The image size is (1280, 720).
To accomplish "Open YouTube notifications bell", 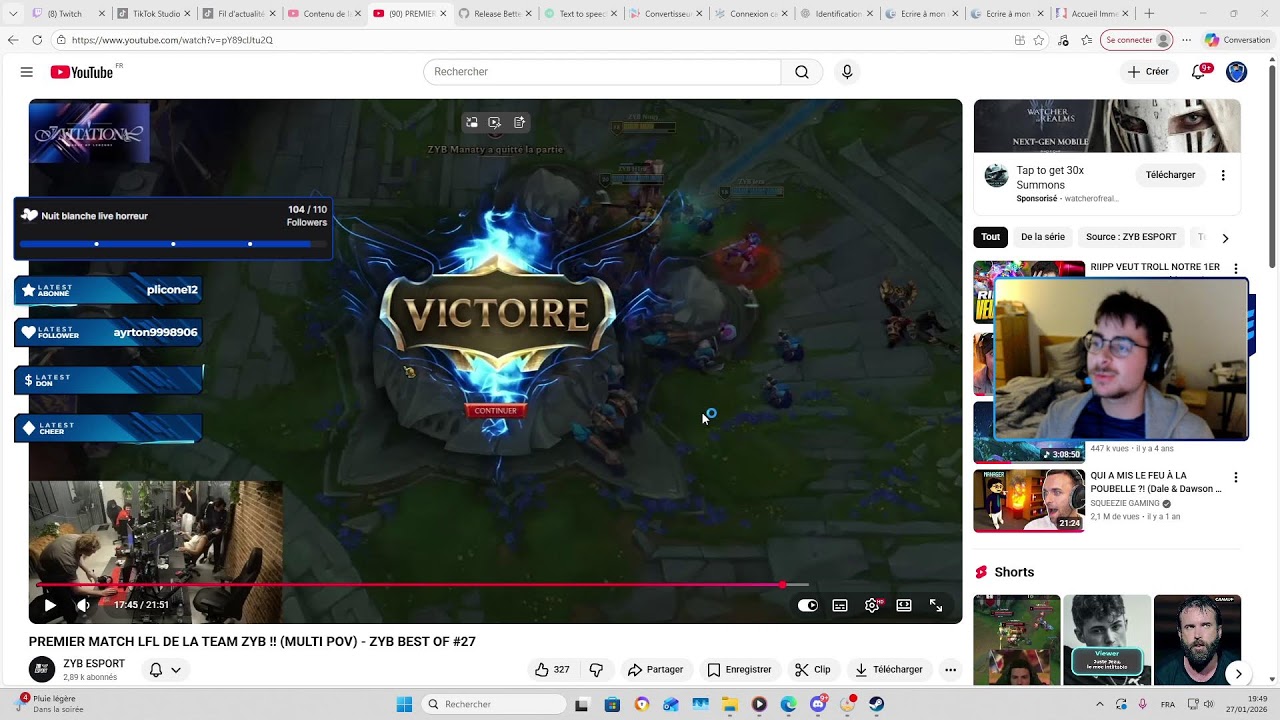I will (1198, 72).
